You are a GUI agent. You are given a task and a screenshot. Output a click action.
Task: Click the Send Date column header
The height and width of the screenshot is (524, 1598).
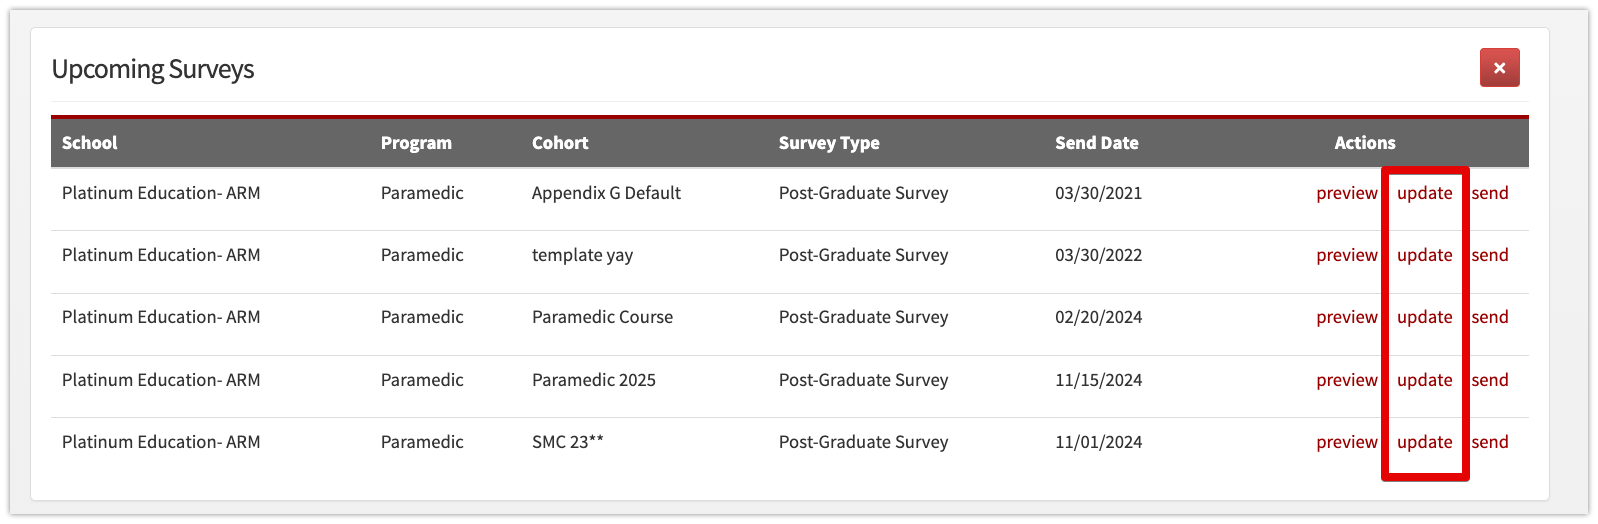1096,143
